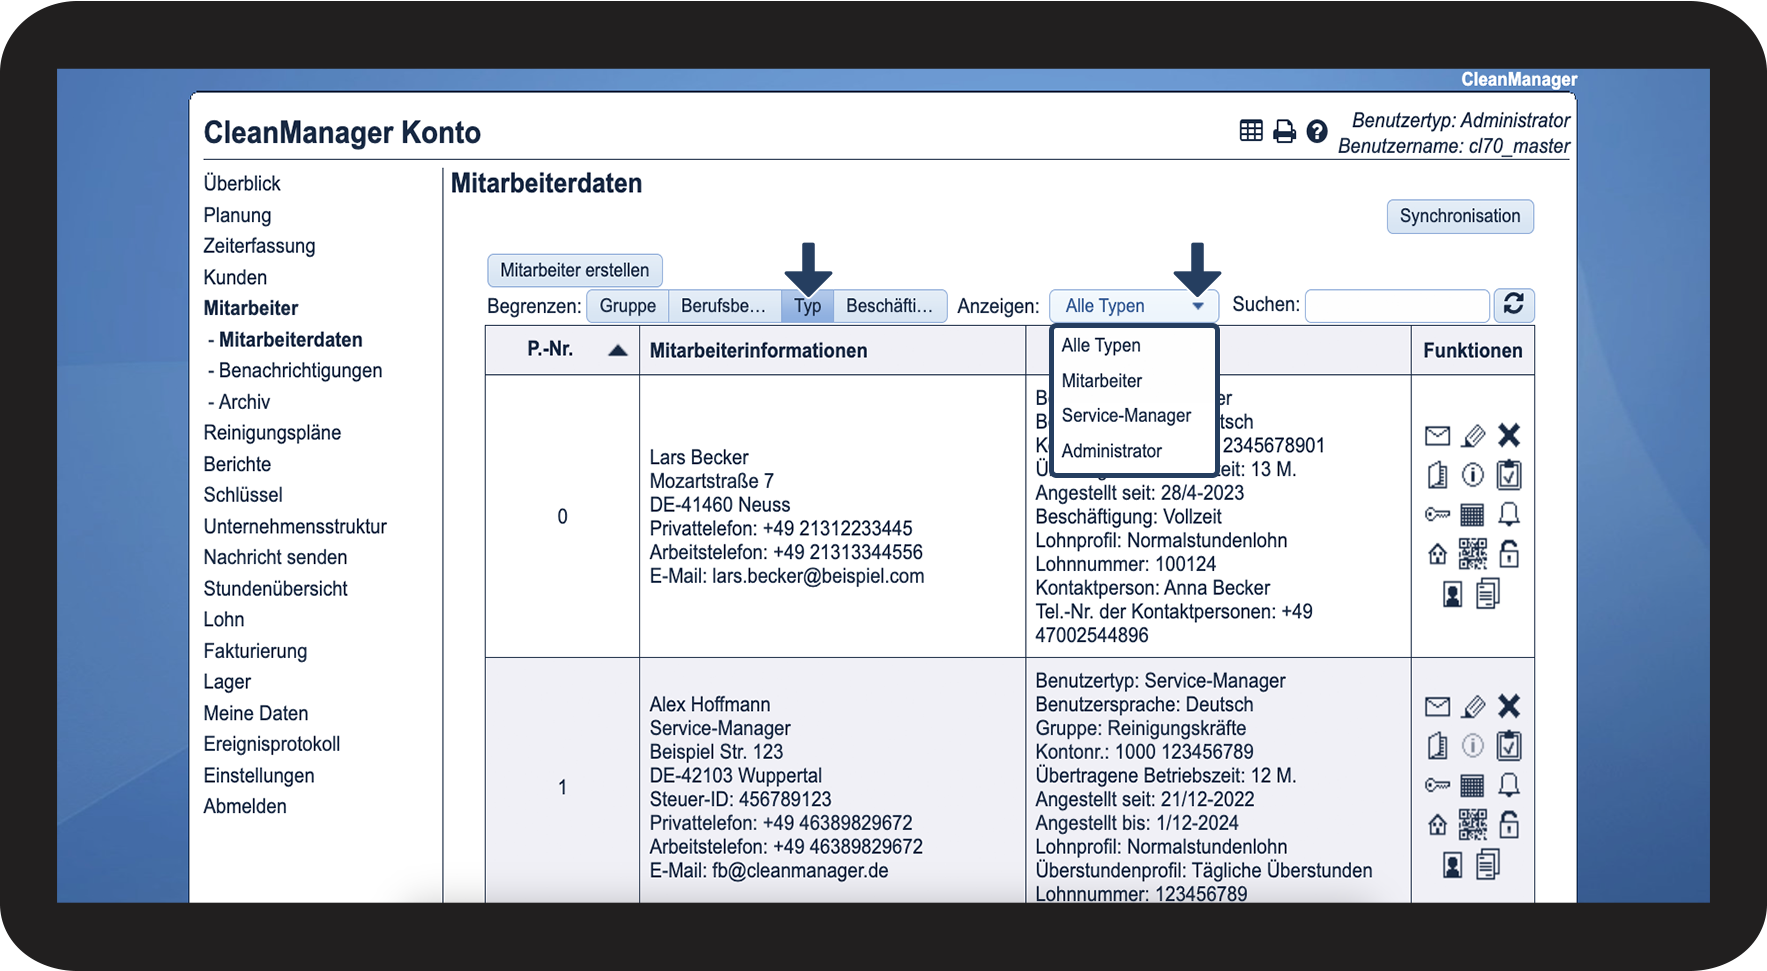Open Reinigungspläne in the sidebar

272,433
